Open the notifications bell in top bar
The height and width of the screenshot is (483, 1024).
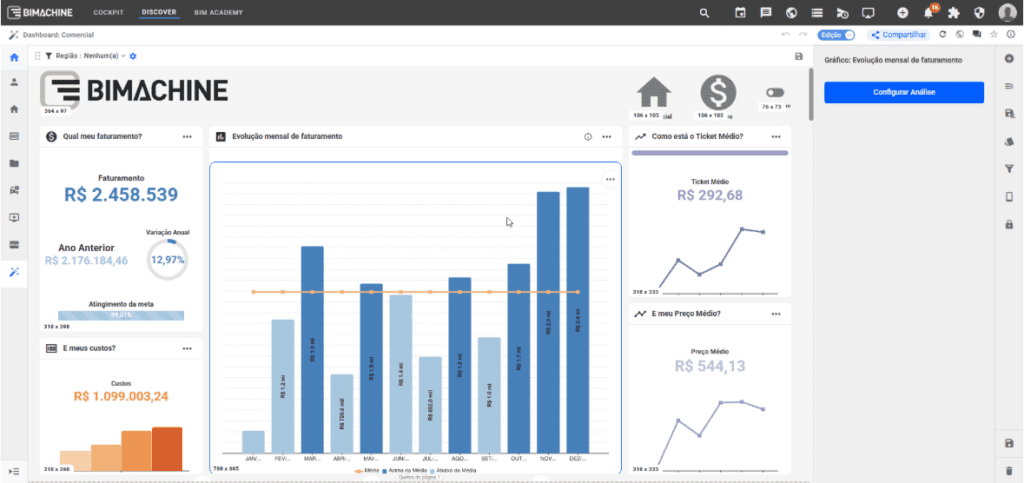pyautogui.click(x=929, y=13)
